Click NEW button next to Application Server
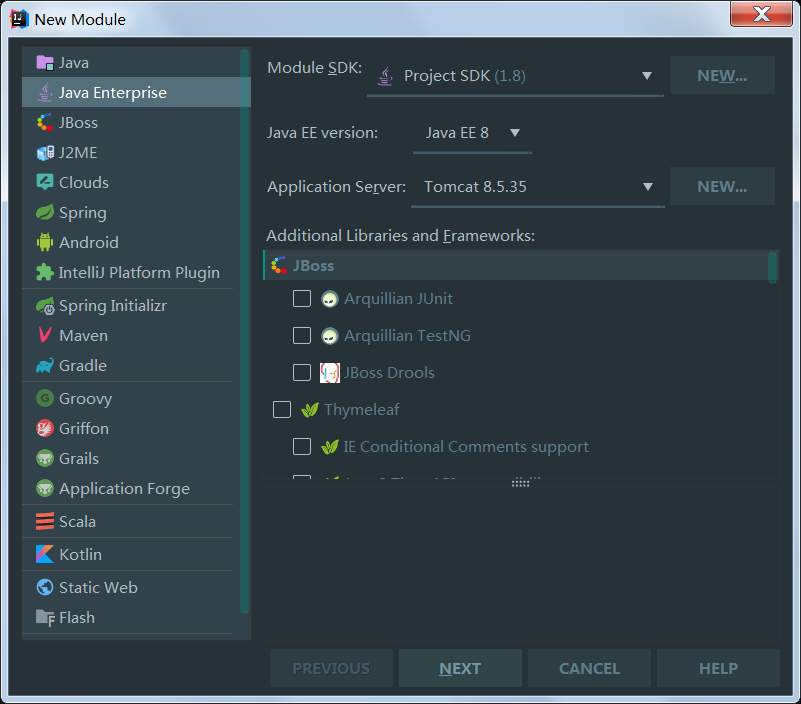 click(x=722, y=186)
